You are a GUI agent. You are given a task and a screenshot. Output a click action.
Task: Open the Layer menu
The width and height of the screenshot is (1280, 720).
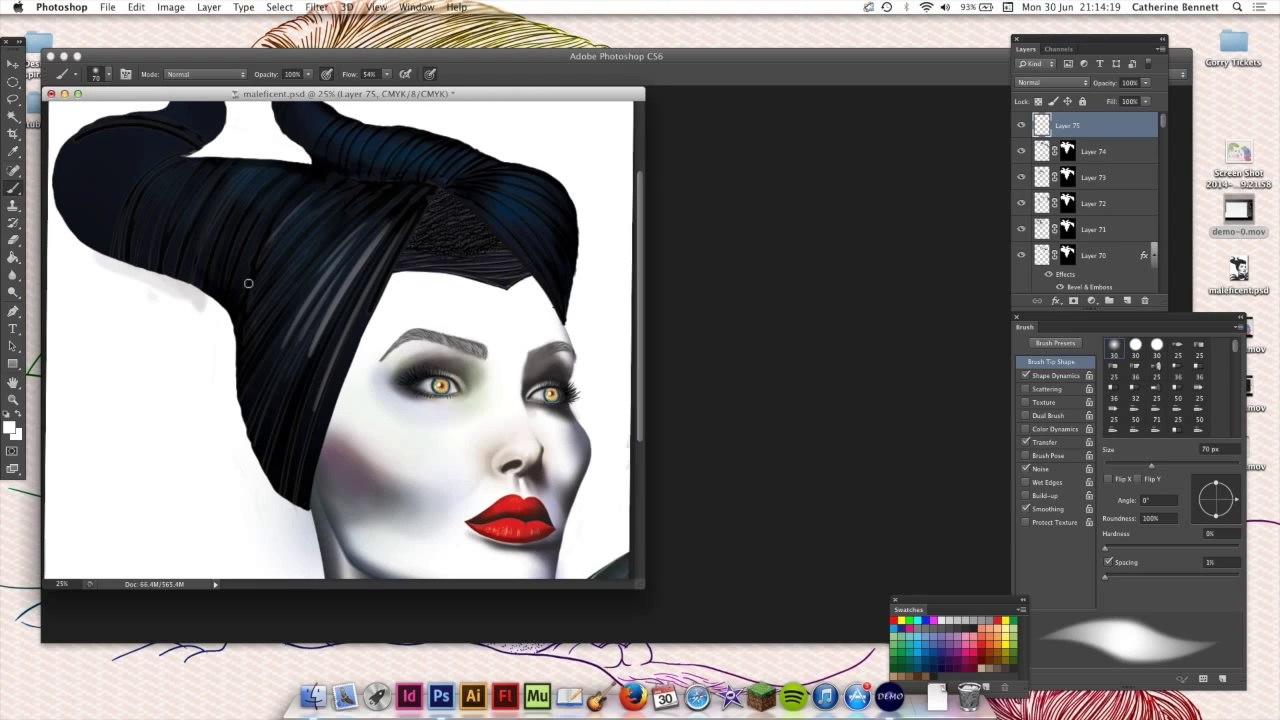pyautogui.click(x=209, y=7)
